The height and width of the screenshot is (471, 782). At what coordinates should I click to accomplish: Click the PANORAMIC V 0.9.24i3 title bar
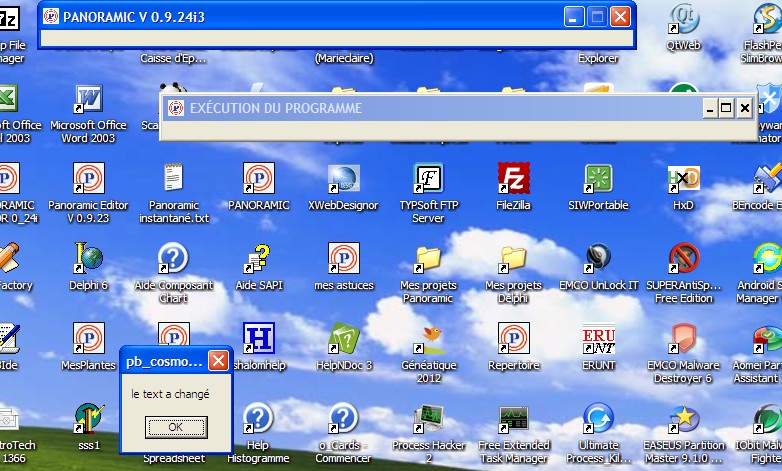pyautogui.click(x=337, y=17)
